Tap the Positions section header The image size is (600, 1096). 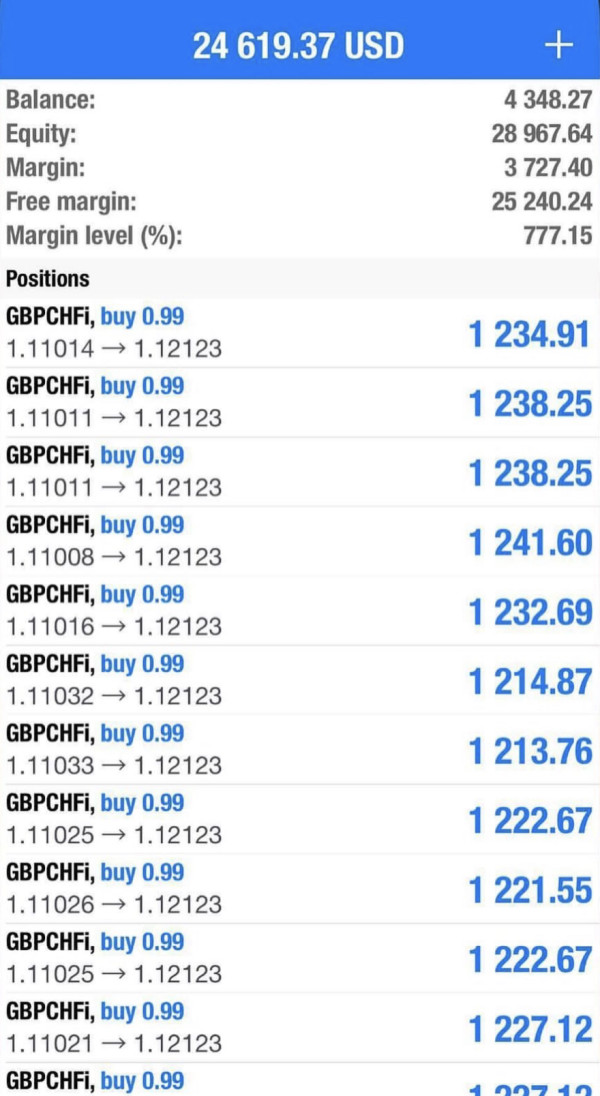(x=48, y=279)
